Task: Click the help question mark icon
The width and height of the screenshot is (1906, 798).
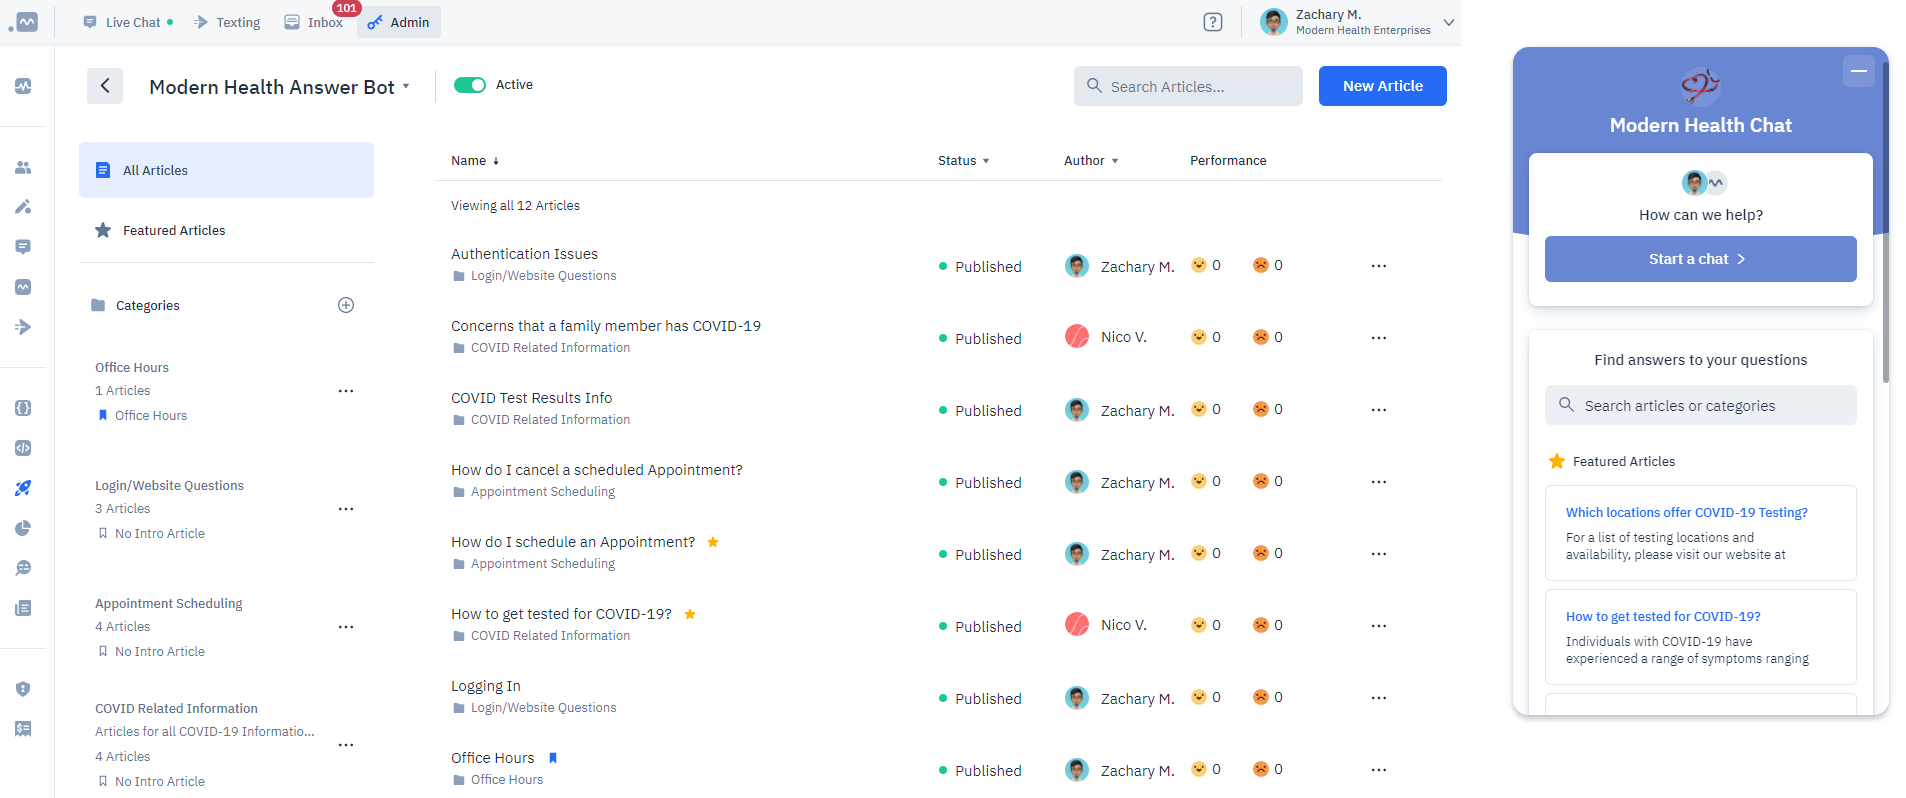Action: coord(1212,22)
